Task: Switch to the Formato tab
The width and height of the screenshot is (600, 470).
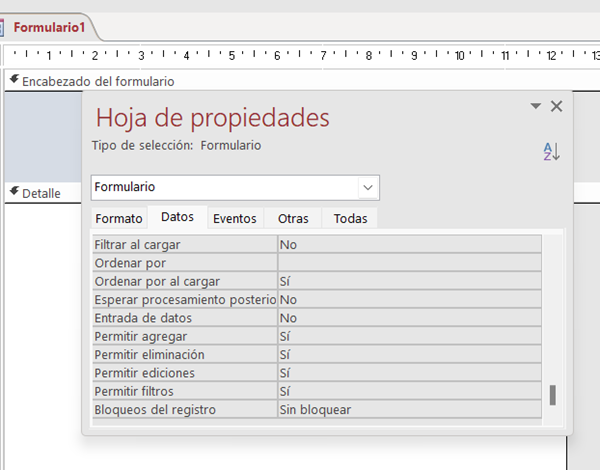Action: click(x=120, y=218)
